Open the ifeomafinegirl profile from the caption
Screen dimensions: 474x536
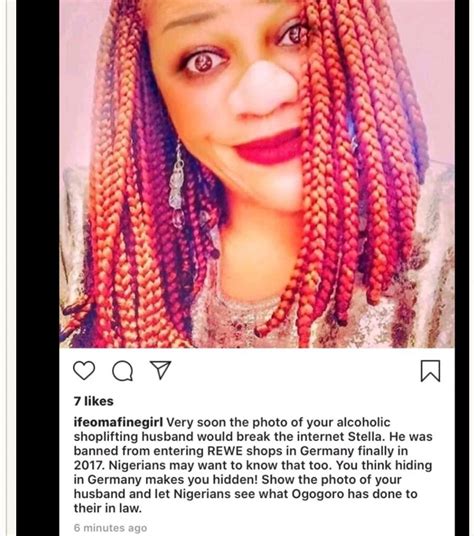point(118,423)
